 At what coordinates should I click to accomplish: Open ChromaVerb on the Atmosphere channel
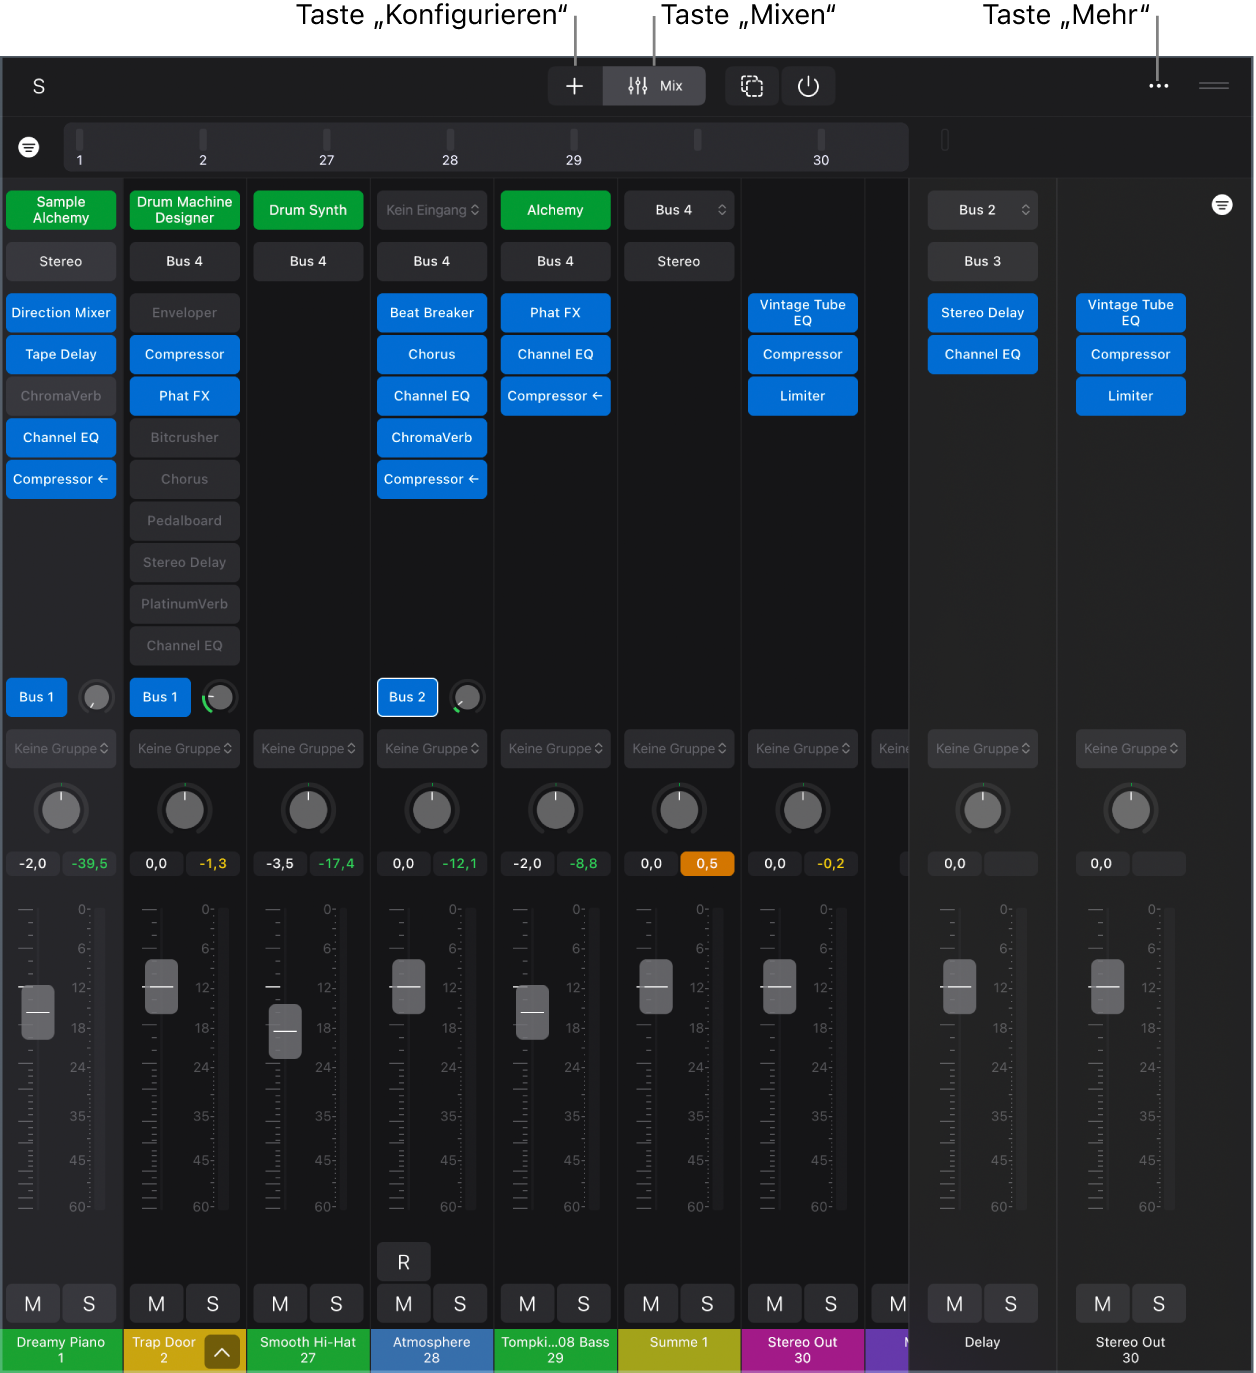[431, 437]
